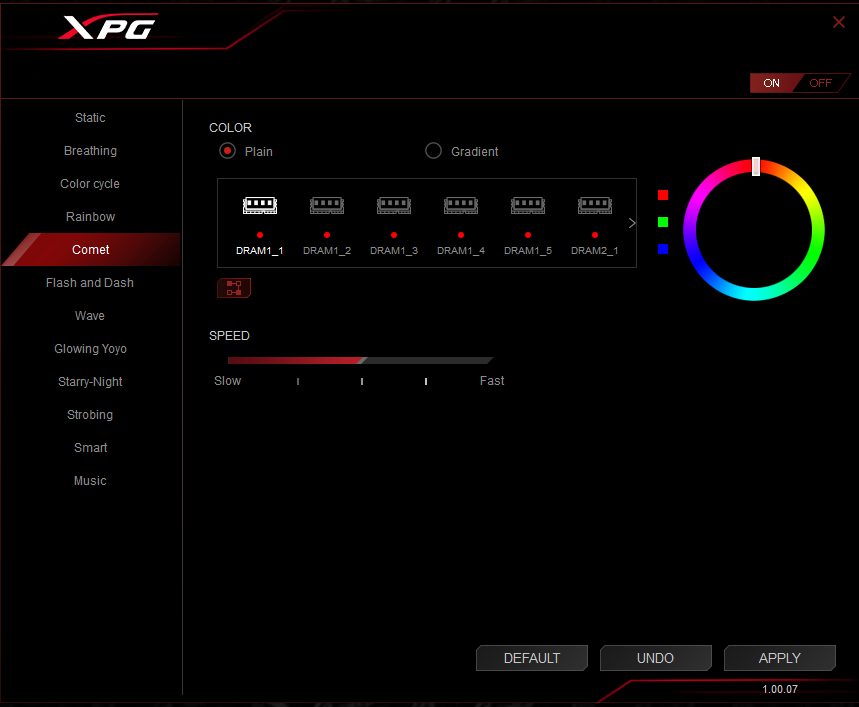Viewport: 859px width, 707px height.
Task: Click the color wheel hue handle
Action: 756,166
